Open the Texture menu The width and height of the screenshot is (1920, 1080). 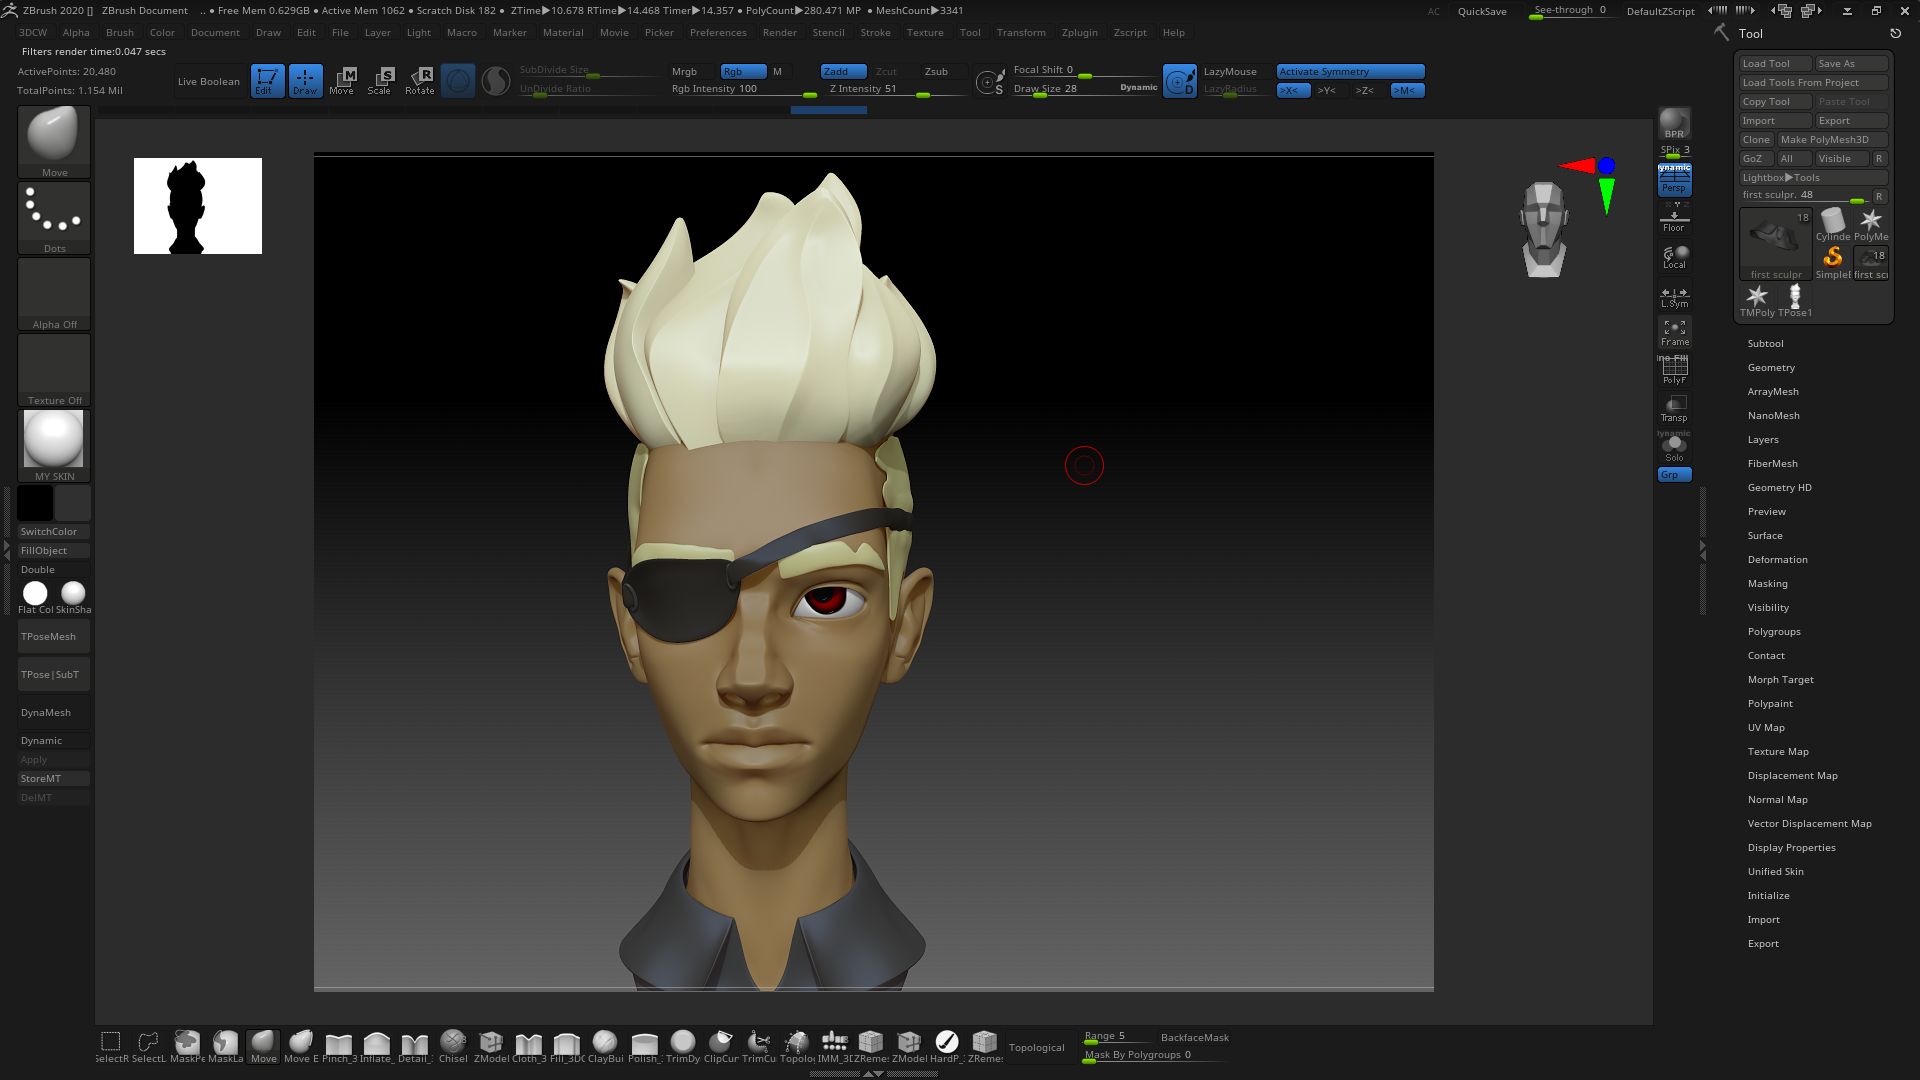click(924, 32)
